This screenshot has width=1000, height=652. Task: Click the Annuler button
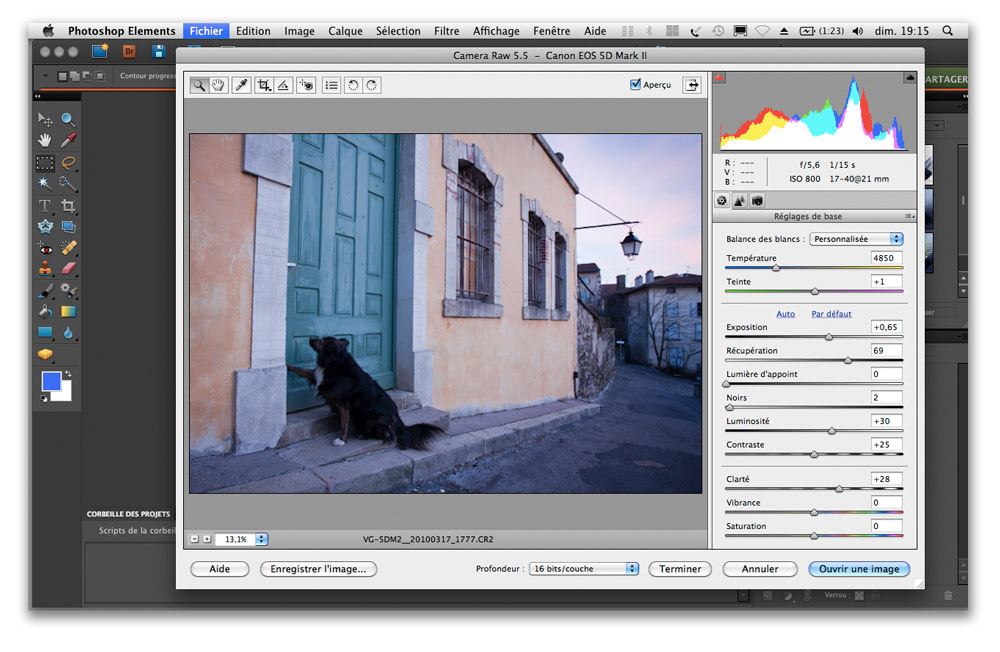coord(760,568)
